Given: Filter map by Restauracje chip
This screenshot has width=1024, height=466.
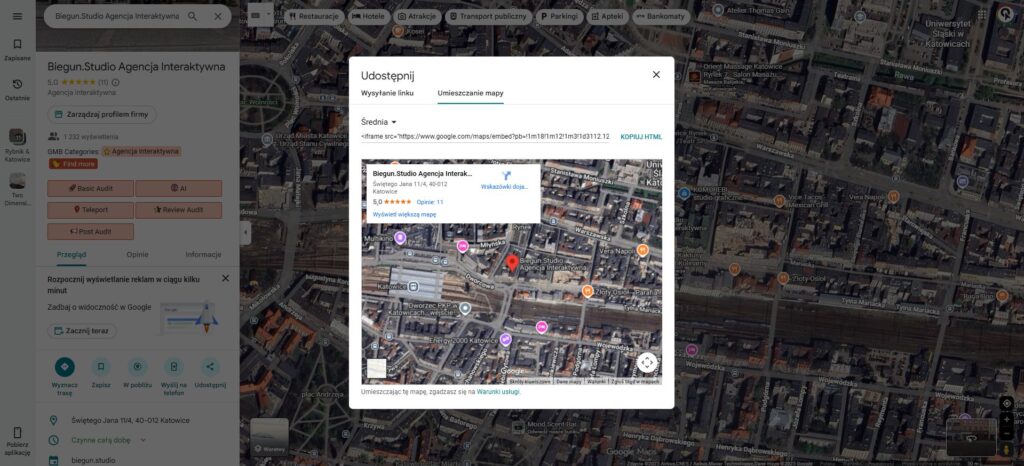Looking at the screenshot, I should [314, 16].
